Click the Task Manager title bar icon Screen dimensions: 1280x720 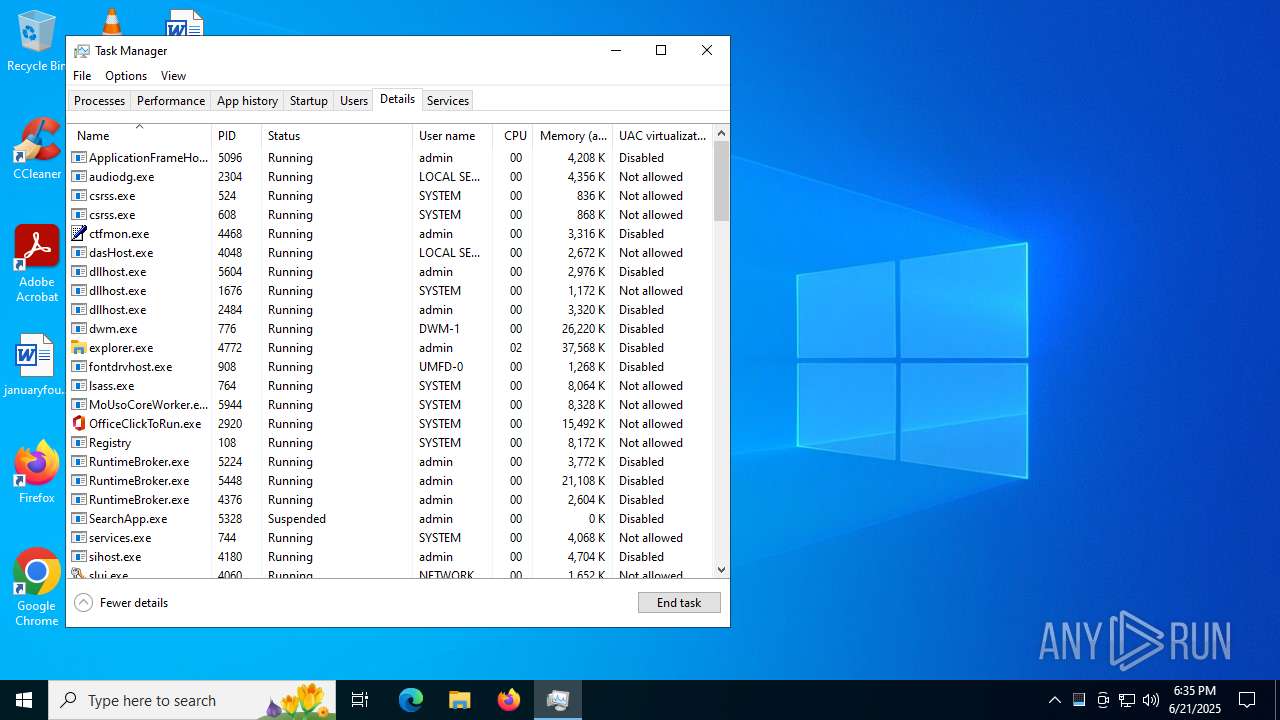point(82,51)
